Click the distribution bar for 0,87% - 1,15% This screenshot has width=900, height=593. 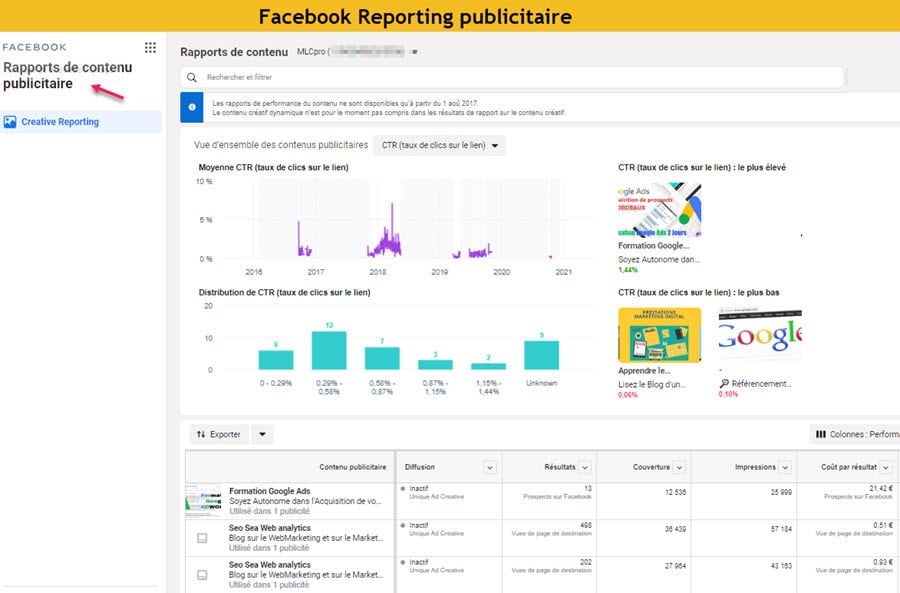[435, 365]
